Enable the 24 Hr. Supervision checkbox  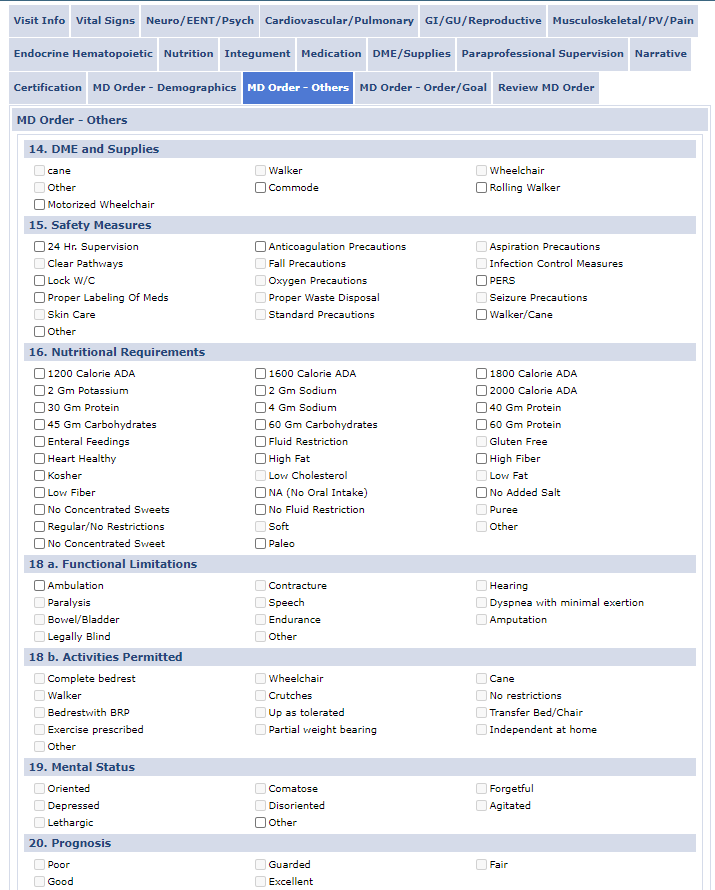point(39,246)
